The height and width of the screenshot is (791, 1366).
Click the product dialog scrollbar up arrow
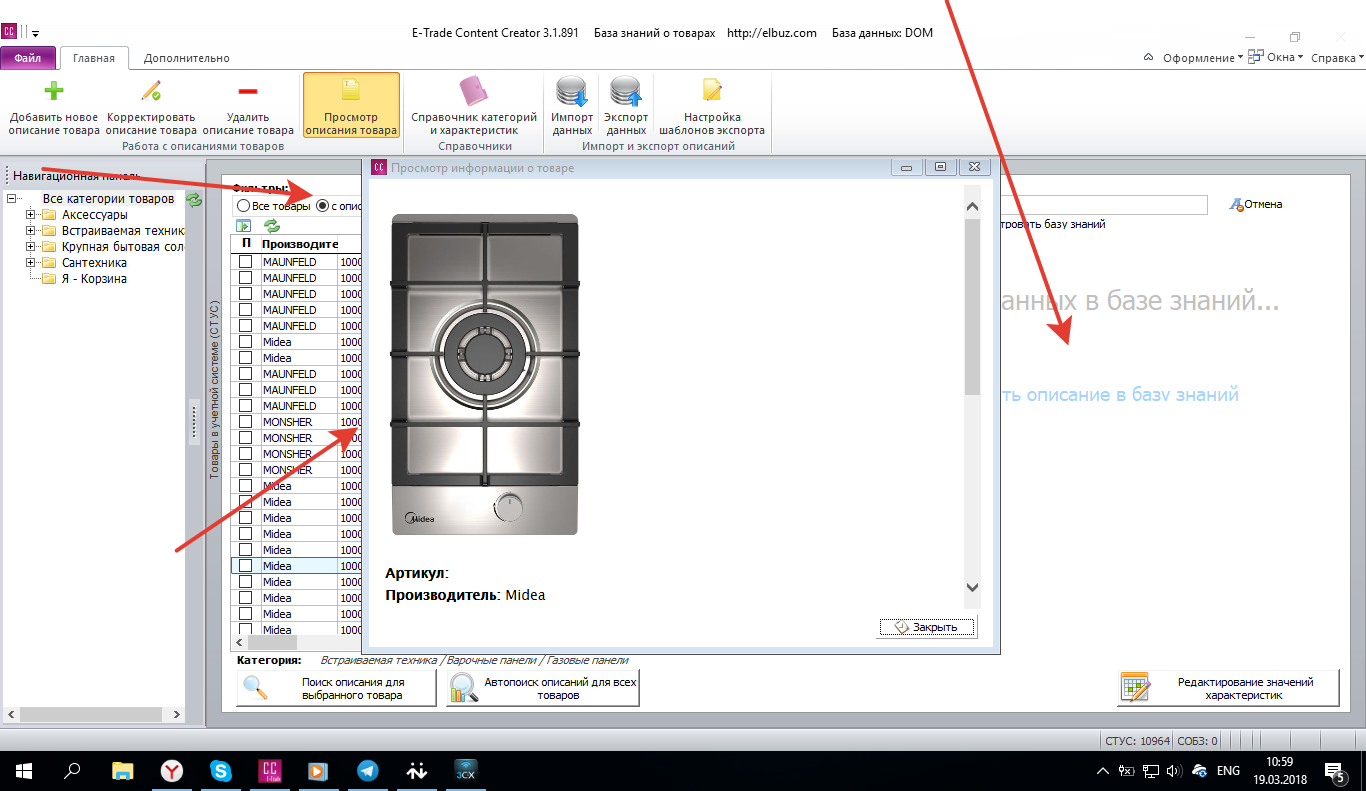(972, 206)
